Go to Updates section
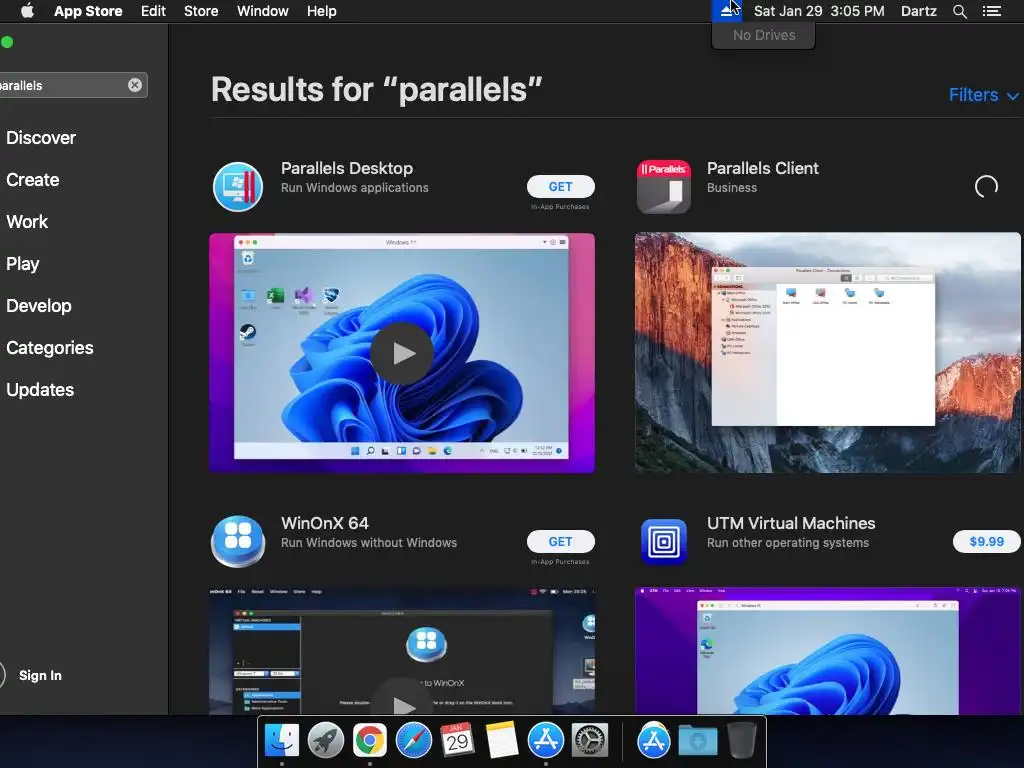This screenshot has height=768, width=1024. pos(40,390)
